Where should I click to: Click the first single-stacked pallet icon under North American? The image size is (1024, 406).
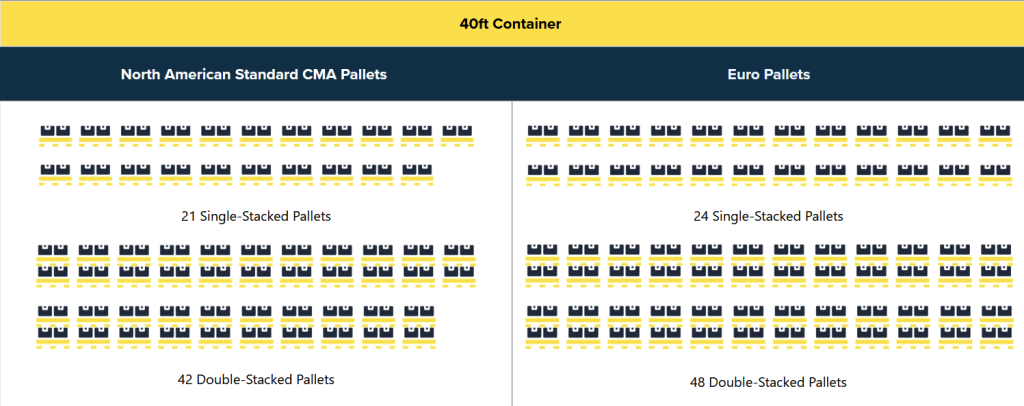[x=55, y=135]
